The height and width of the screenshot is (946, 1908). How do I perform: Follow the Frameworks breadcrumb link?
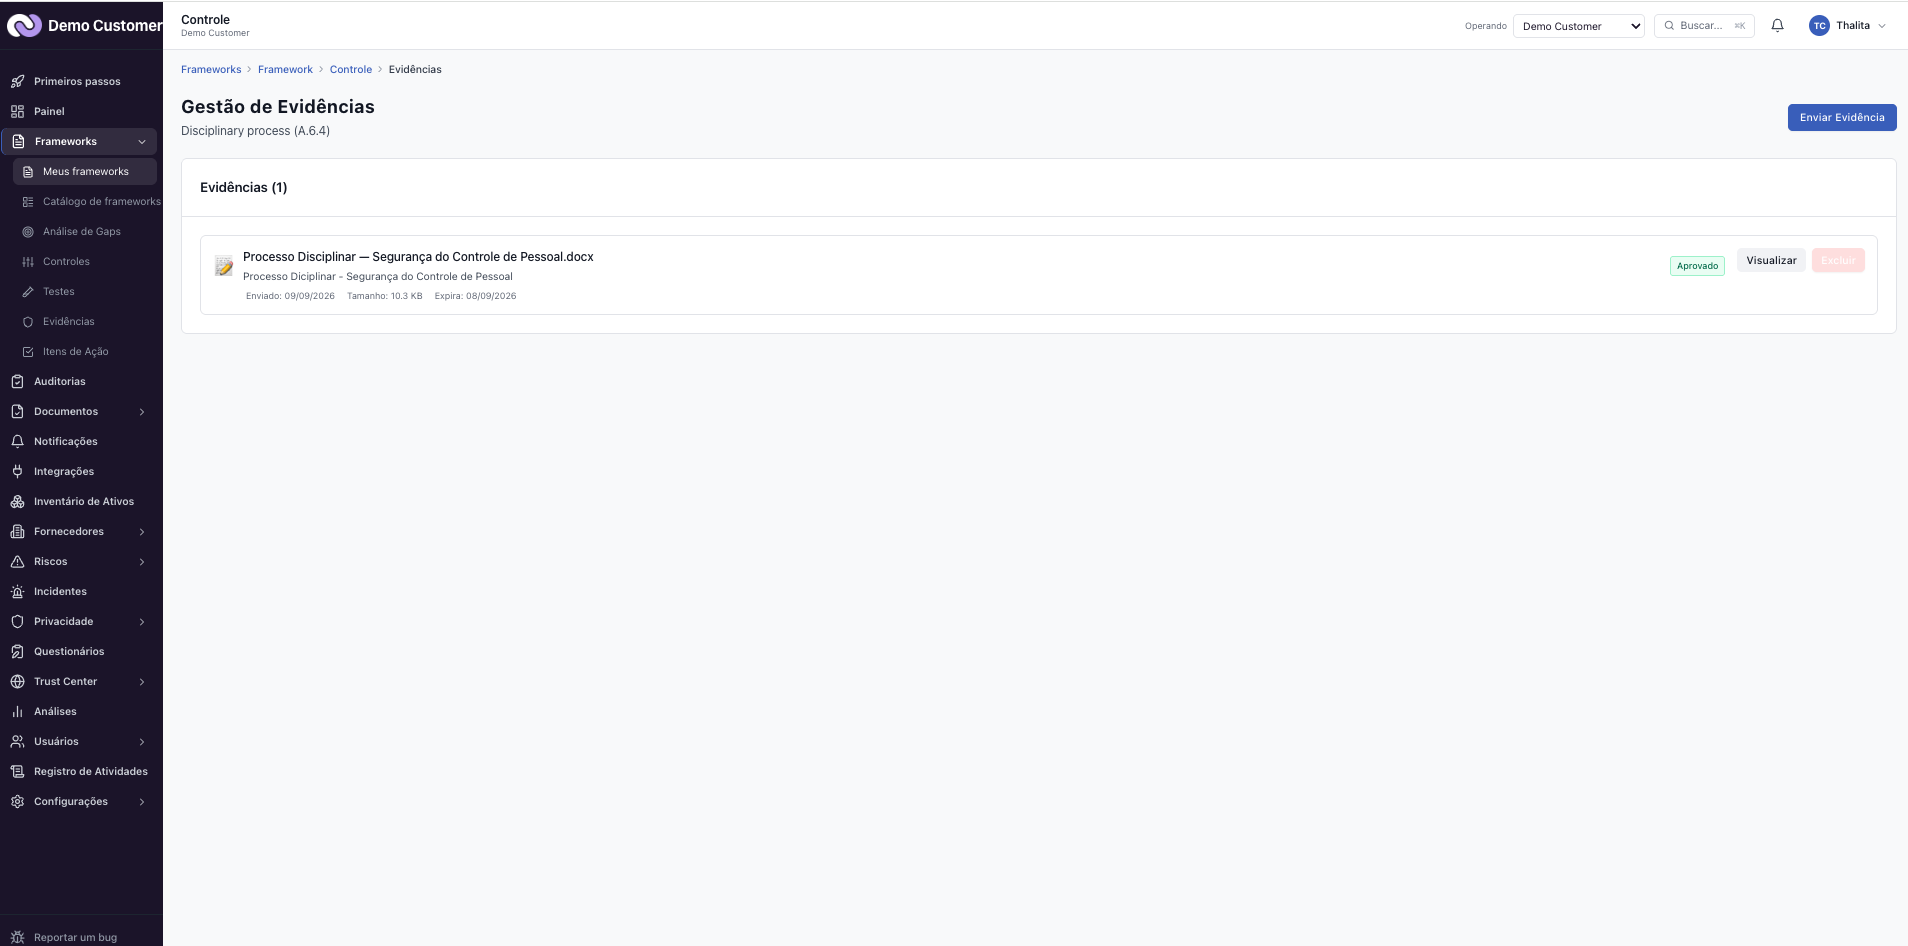click(x=211, y=69)
